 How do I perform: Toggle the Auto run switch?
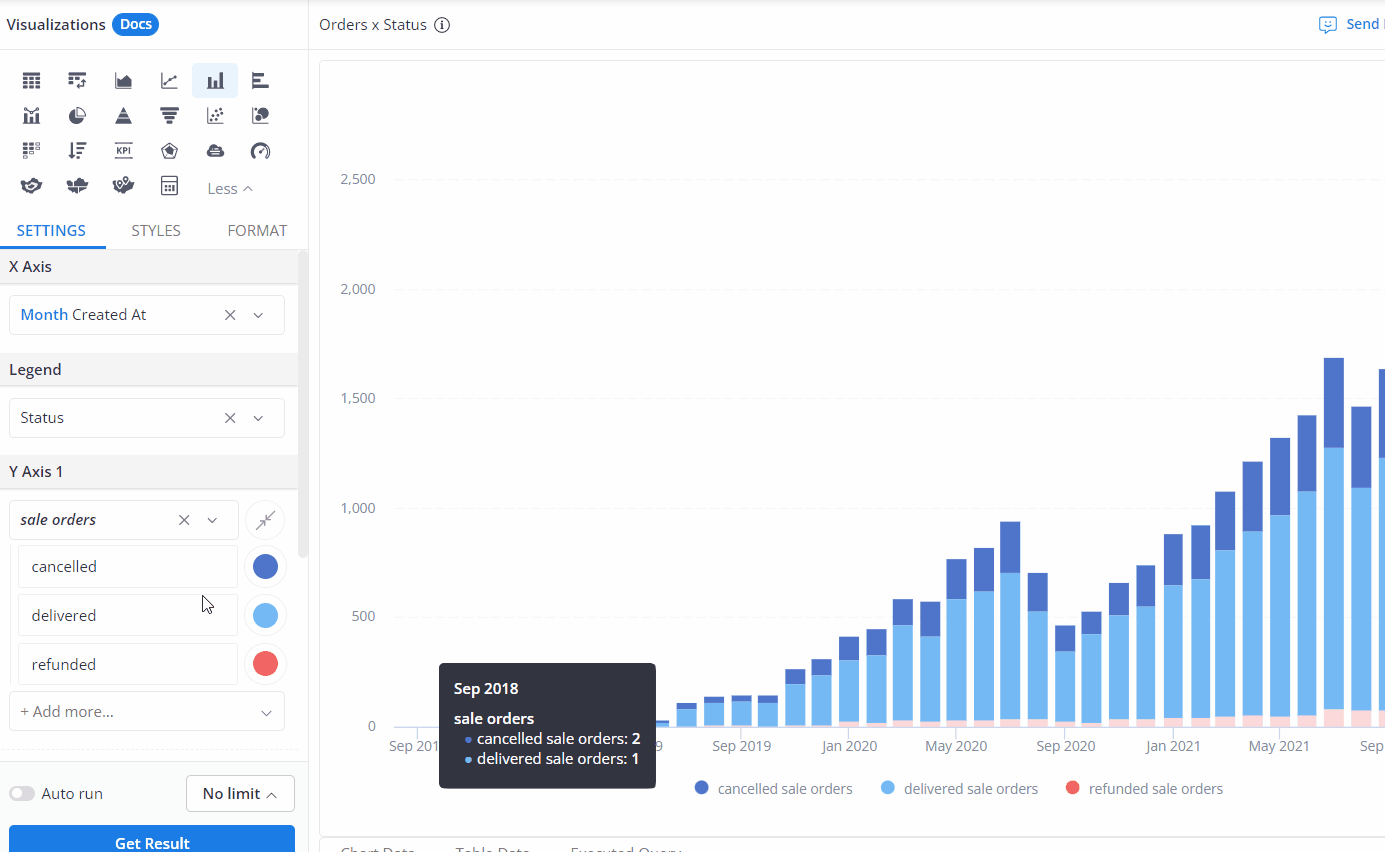point(22,794)
